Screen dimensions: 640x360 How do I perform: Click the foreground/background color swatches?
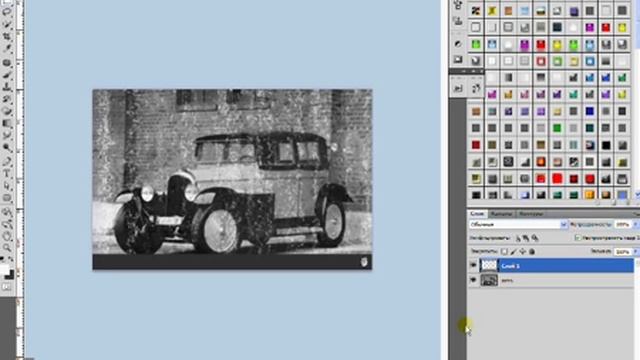point(7,272)
